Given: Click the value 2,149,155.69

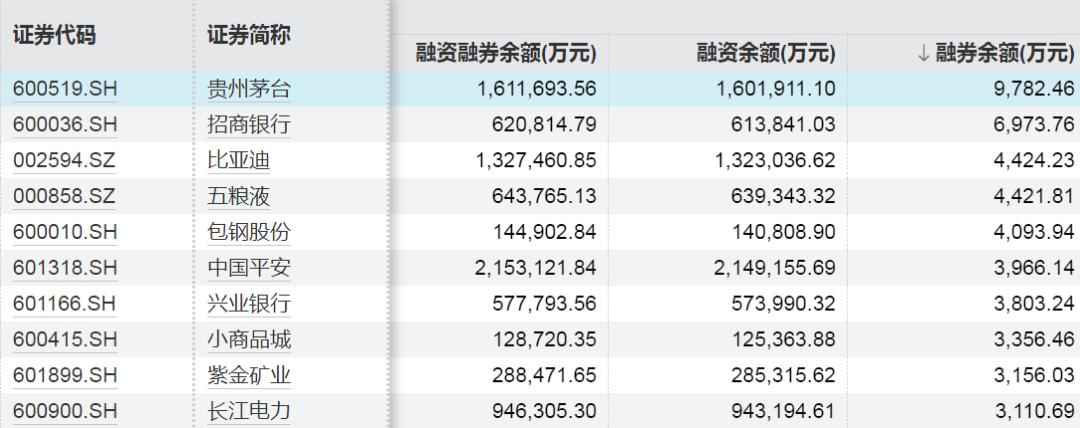Looking at the screenshot, I should pyautogui.click(x=775, y=268).
